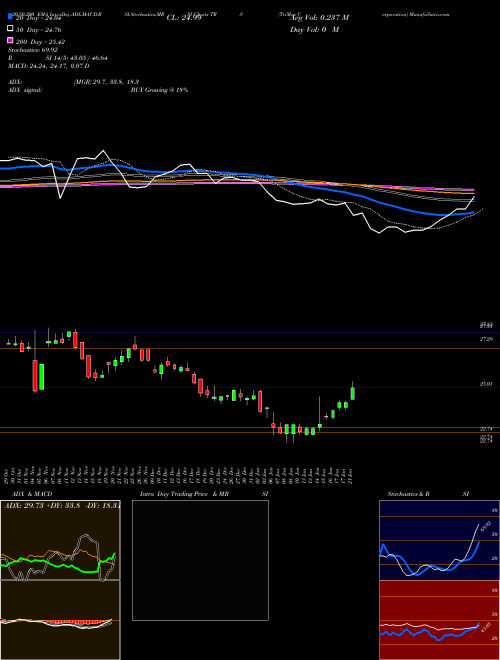The image size is (500, 660).
Task: Click the white 50 Day legend swatch
Action: (x=10, y=29)
